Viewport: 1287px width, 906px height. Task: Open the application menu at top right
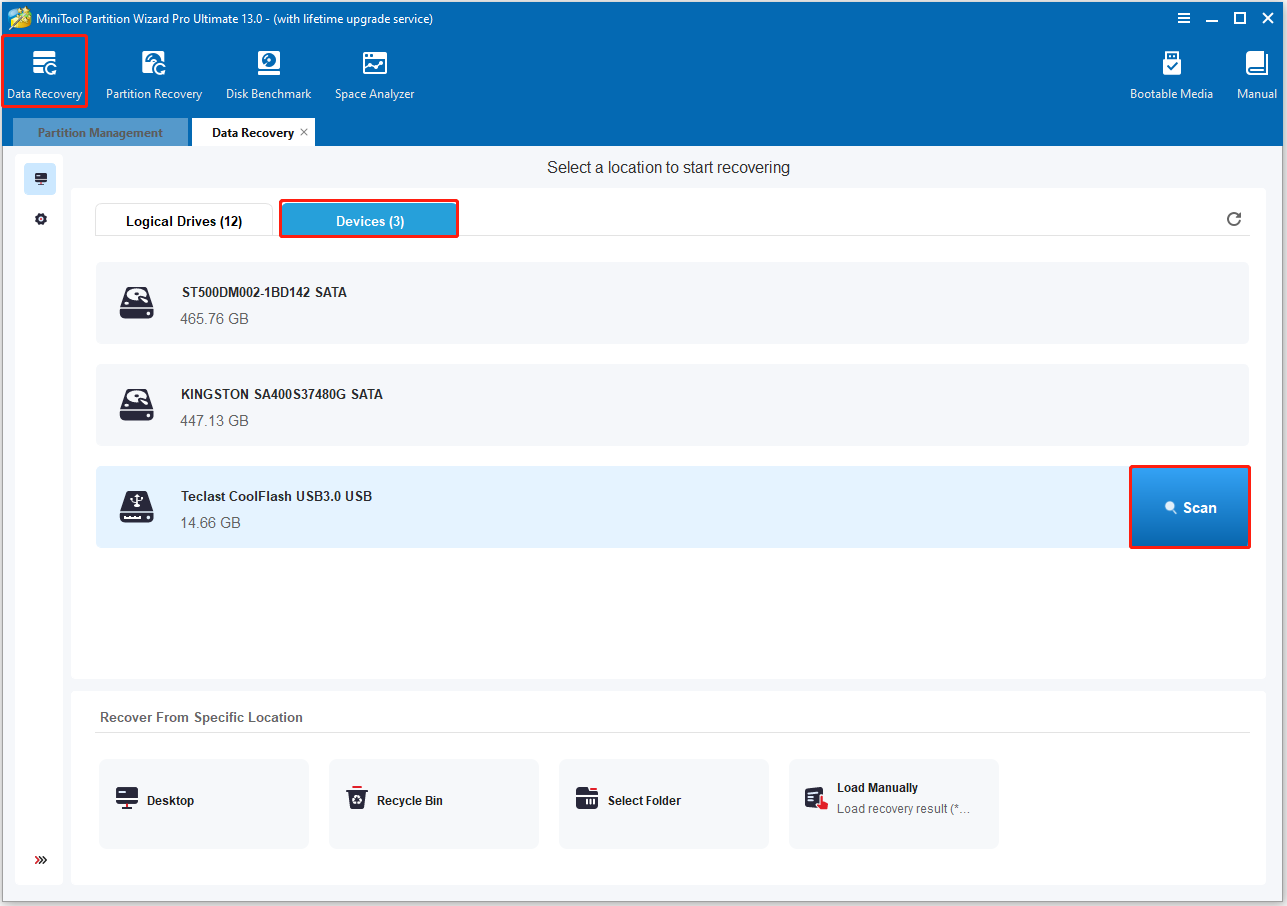point(1183,17)
